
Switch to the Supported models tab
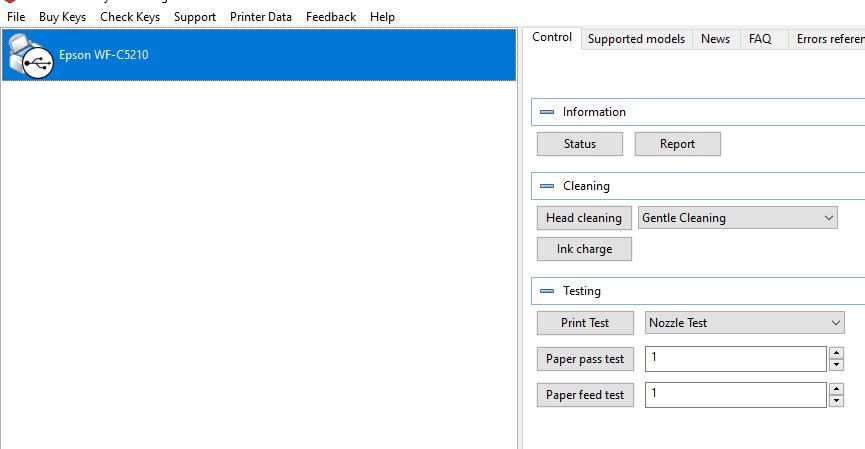[636, 39]
